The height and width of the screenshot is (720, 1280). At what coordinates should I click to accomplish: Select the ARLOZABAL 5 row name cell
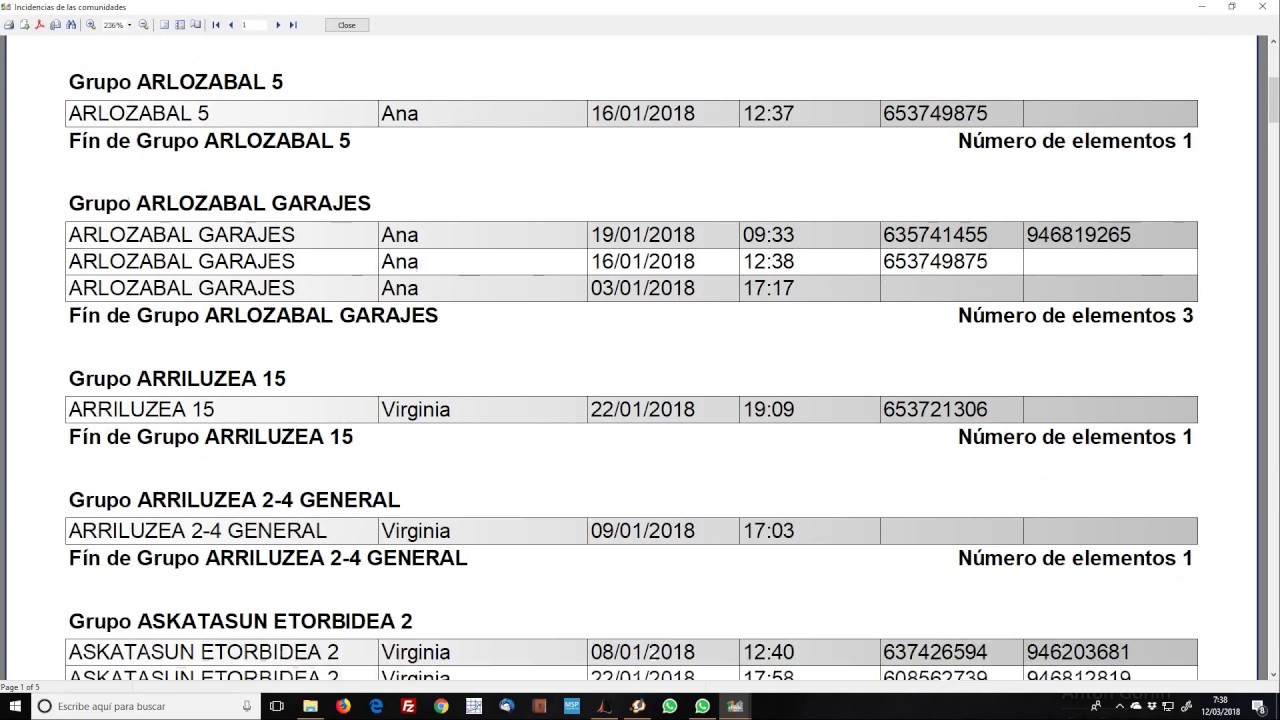222,113
